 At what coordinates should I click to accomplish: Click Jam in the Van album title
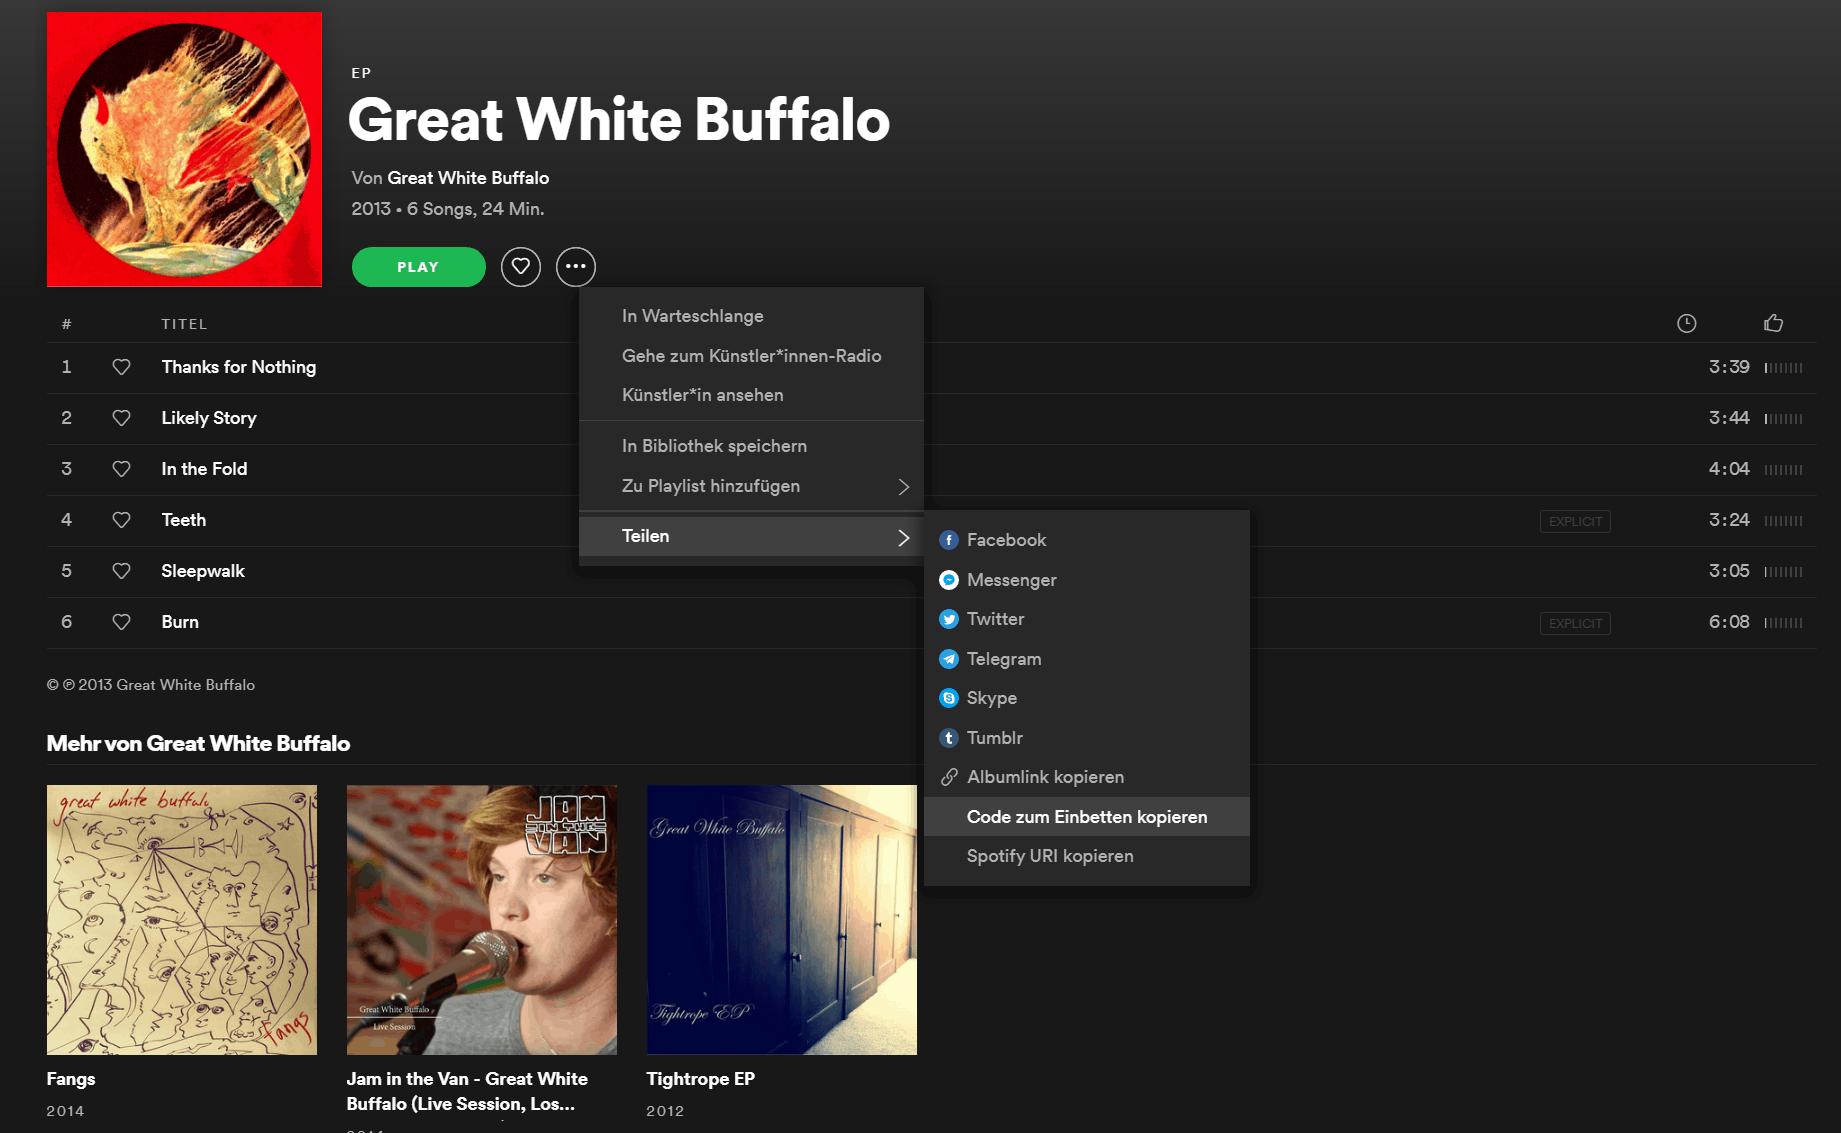[467, 1091]
